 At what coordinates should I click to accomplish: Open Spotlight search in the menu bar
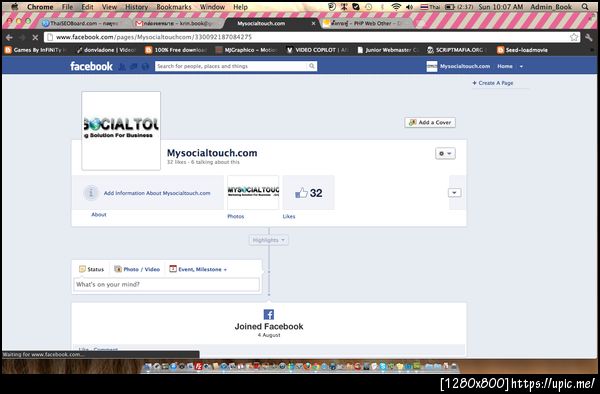pyautogui.click(x=585, y=7)
